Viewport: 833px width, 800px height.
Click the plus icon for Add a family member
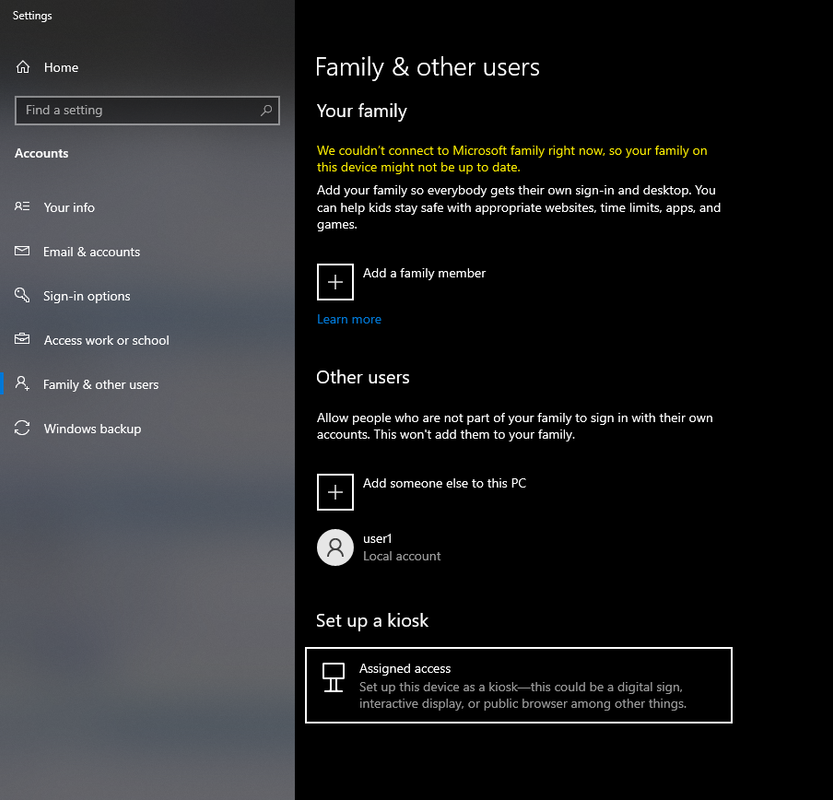(x=335, y=282)
